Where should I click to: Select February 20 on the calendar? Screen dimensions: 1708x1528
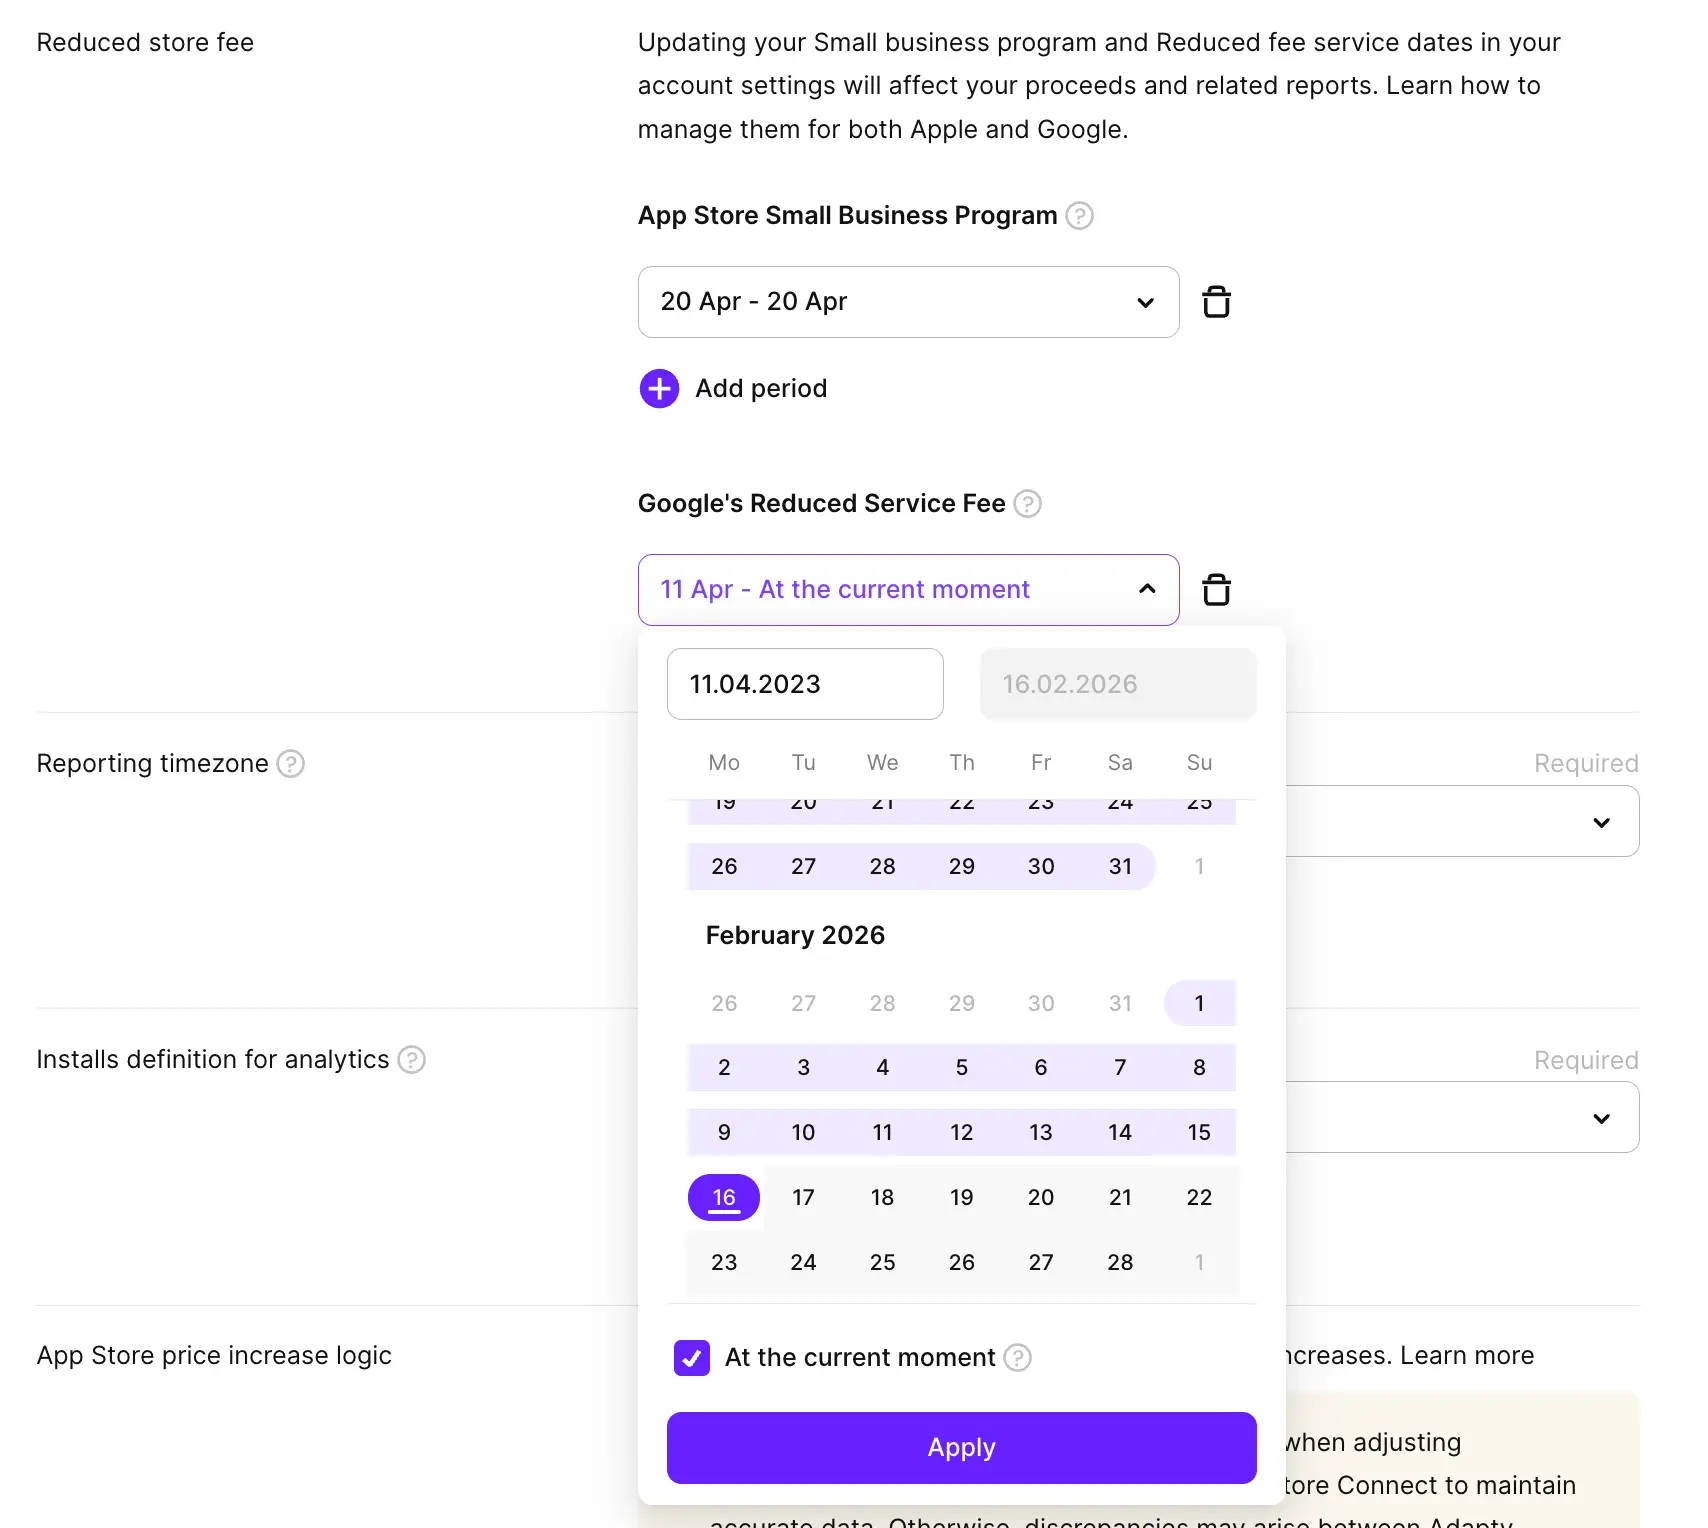pos(1040,1197)
